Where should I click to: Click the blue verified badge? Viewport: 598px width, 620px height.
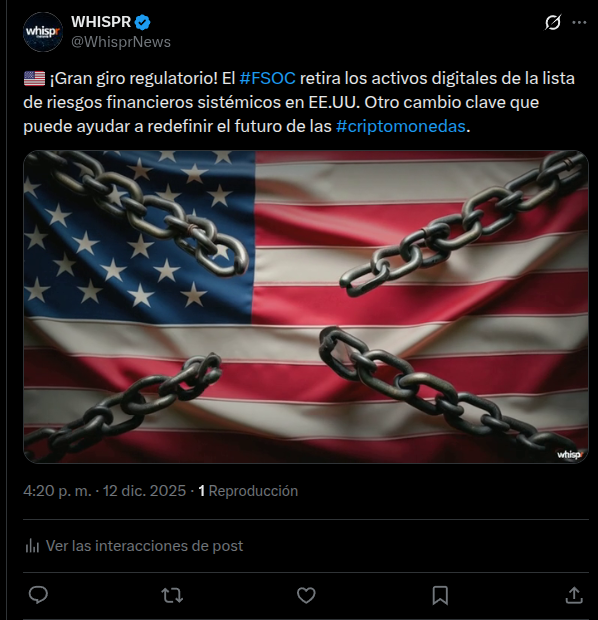click(x=142, y=22)
